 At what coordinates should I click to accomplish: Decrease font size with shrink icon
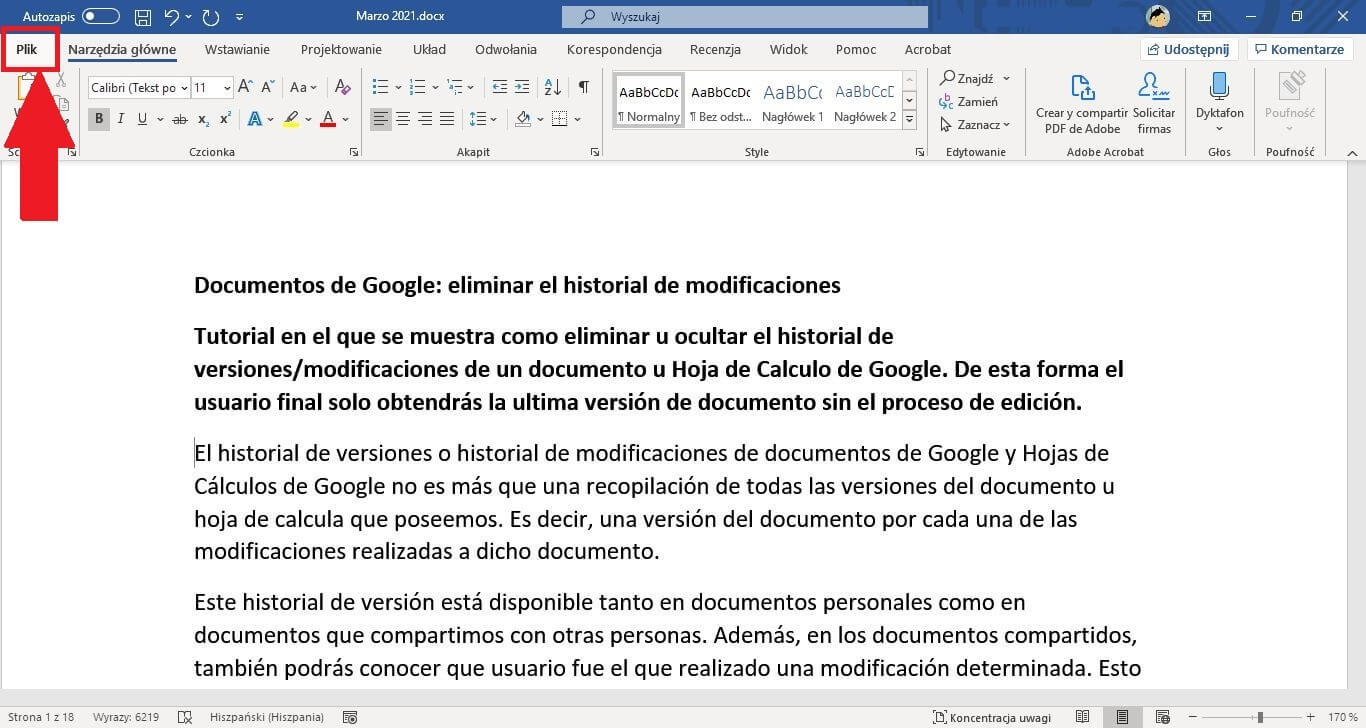click(x=268, y=88)
